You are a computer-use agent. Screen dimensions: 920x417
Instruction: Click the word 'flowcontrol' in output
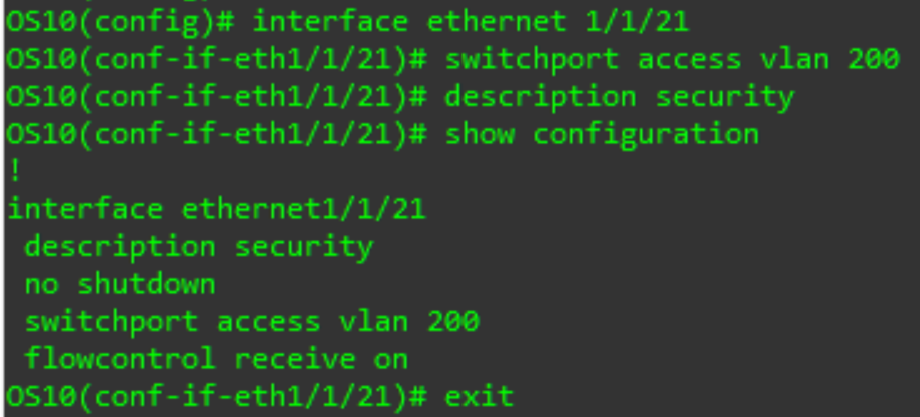[120, 359]
